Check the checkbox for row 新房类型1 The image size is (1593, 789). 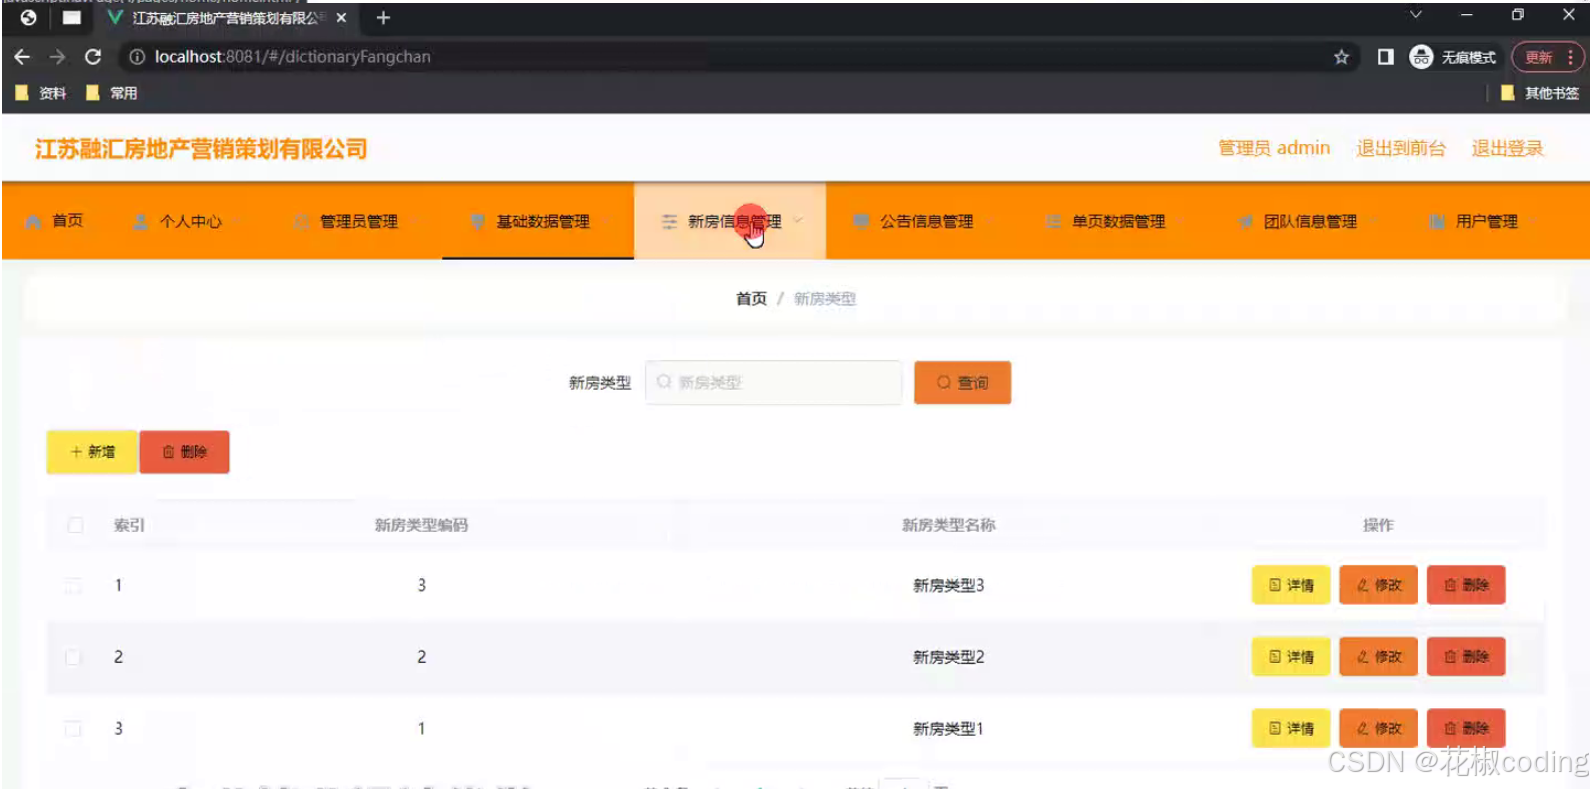(73, 729)
